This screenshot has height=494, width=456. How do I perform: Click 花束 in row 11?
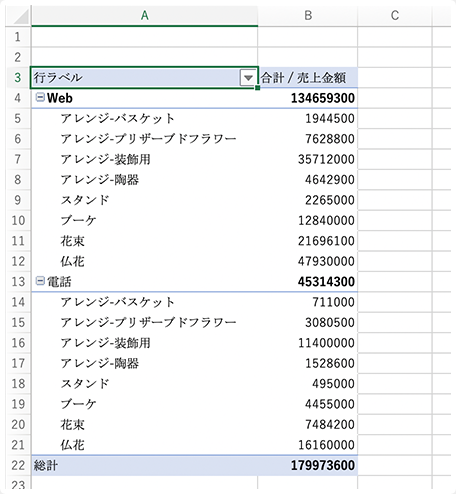click(72, 241)
